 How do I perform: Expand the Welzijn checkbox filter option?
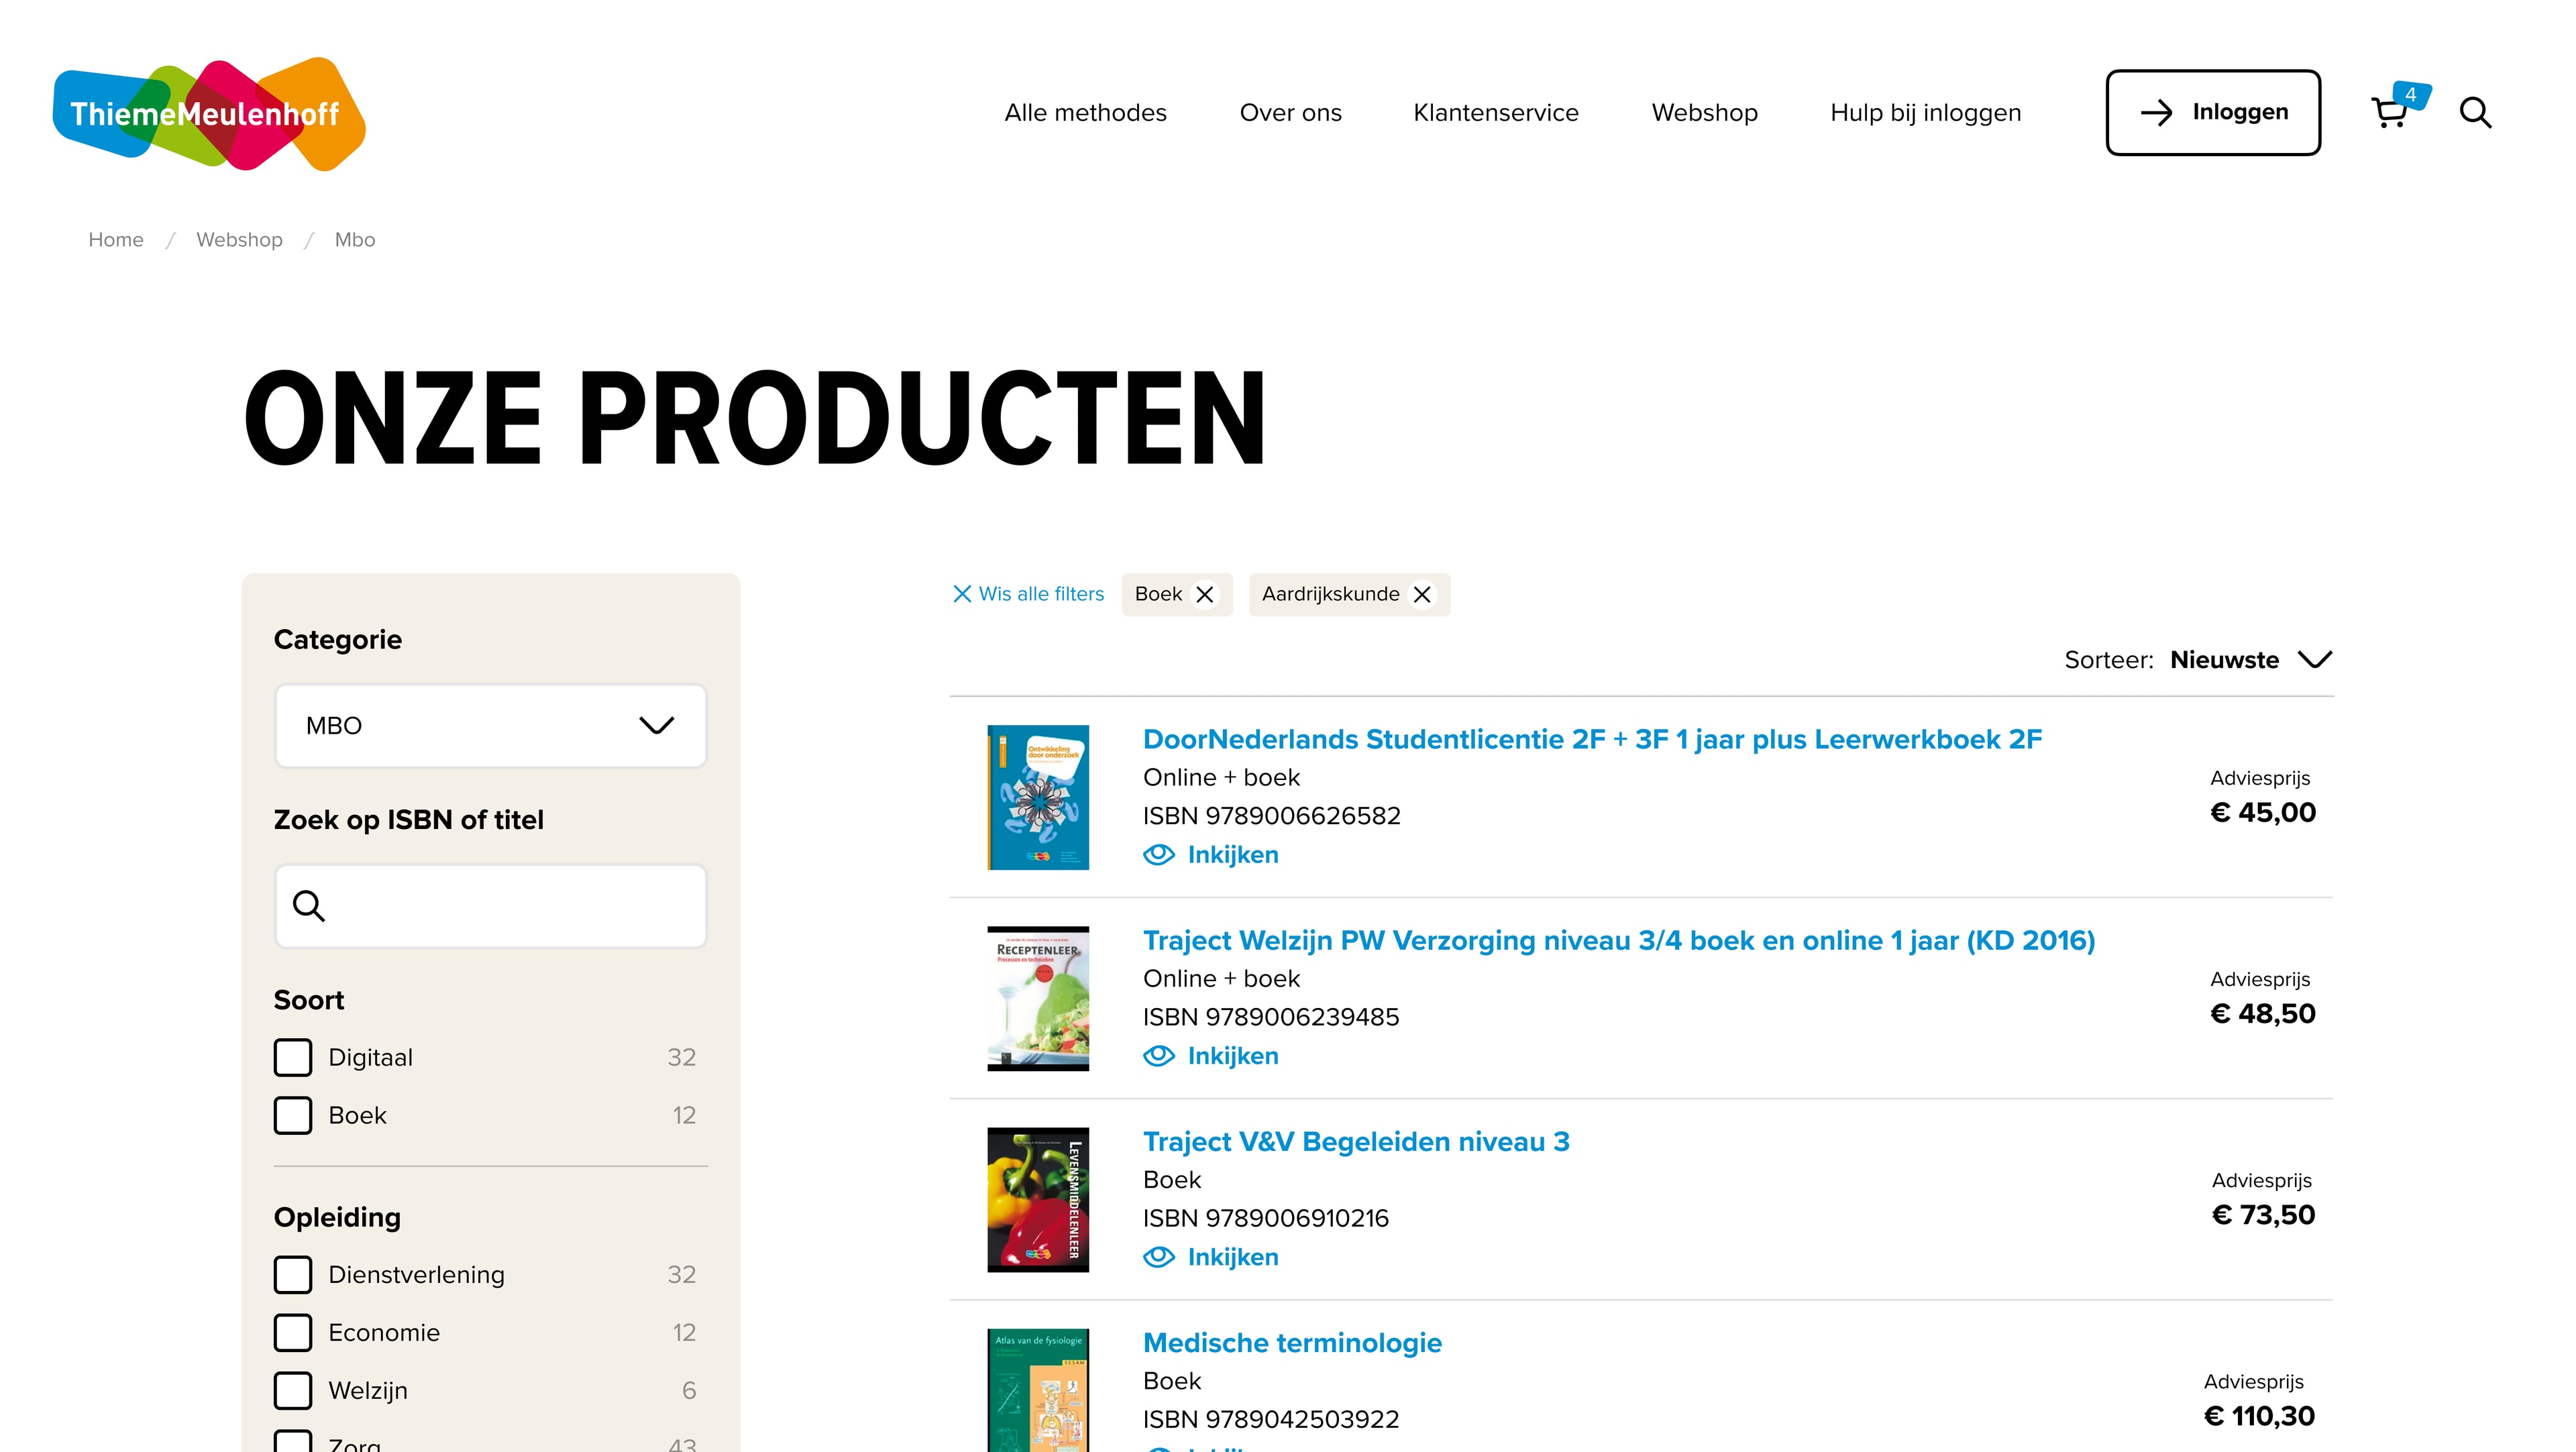292,1390
